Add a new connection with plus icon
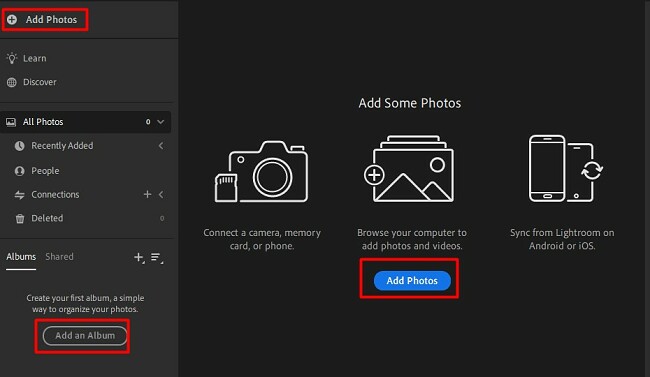 click(147, 194)
